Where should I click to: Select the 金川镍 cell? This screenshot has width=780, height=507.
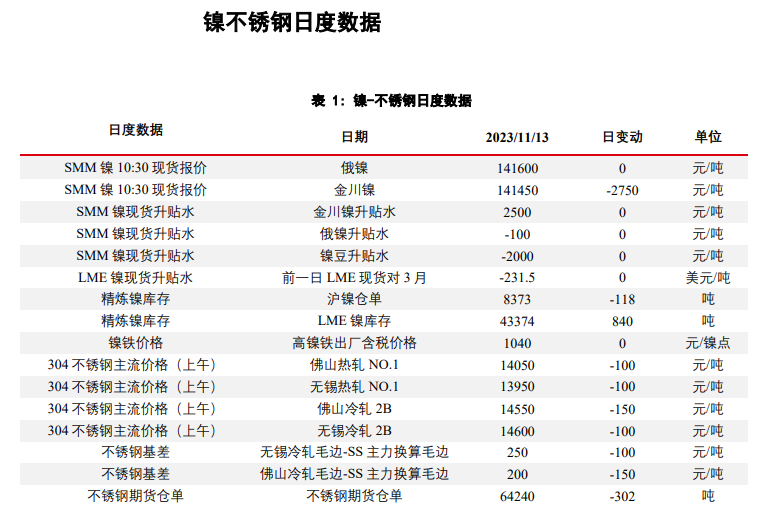point(354,190)
